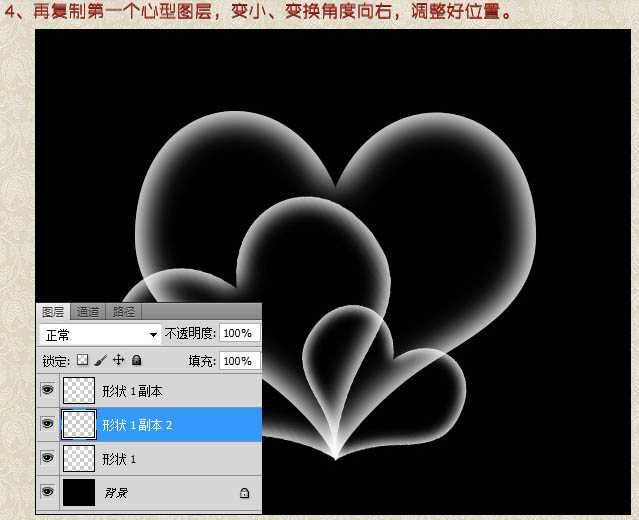Select the 背景 background layer name
The height and width of the screenshot is (520, 639).
pyautogui.click(x=118, y=493)
